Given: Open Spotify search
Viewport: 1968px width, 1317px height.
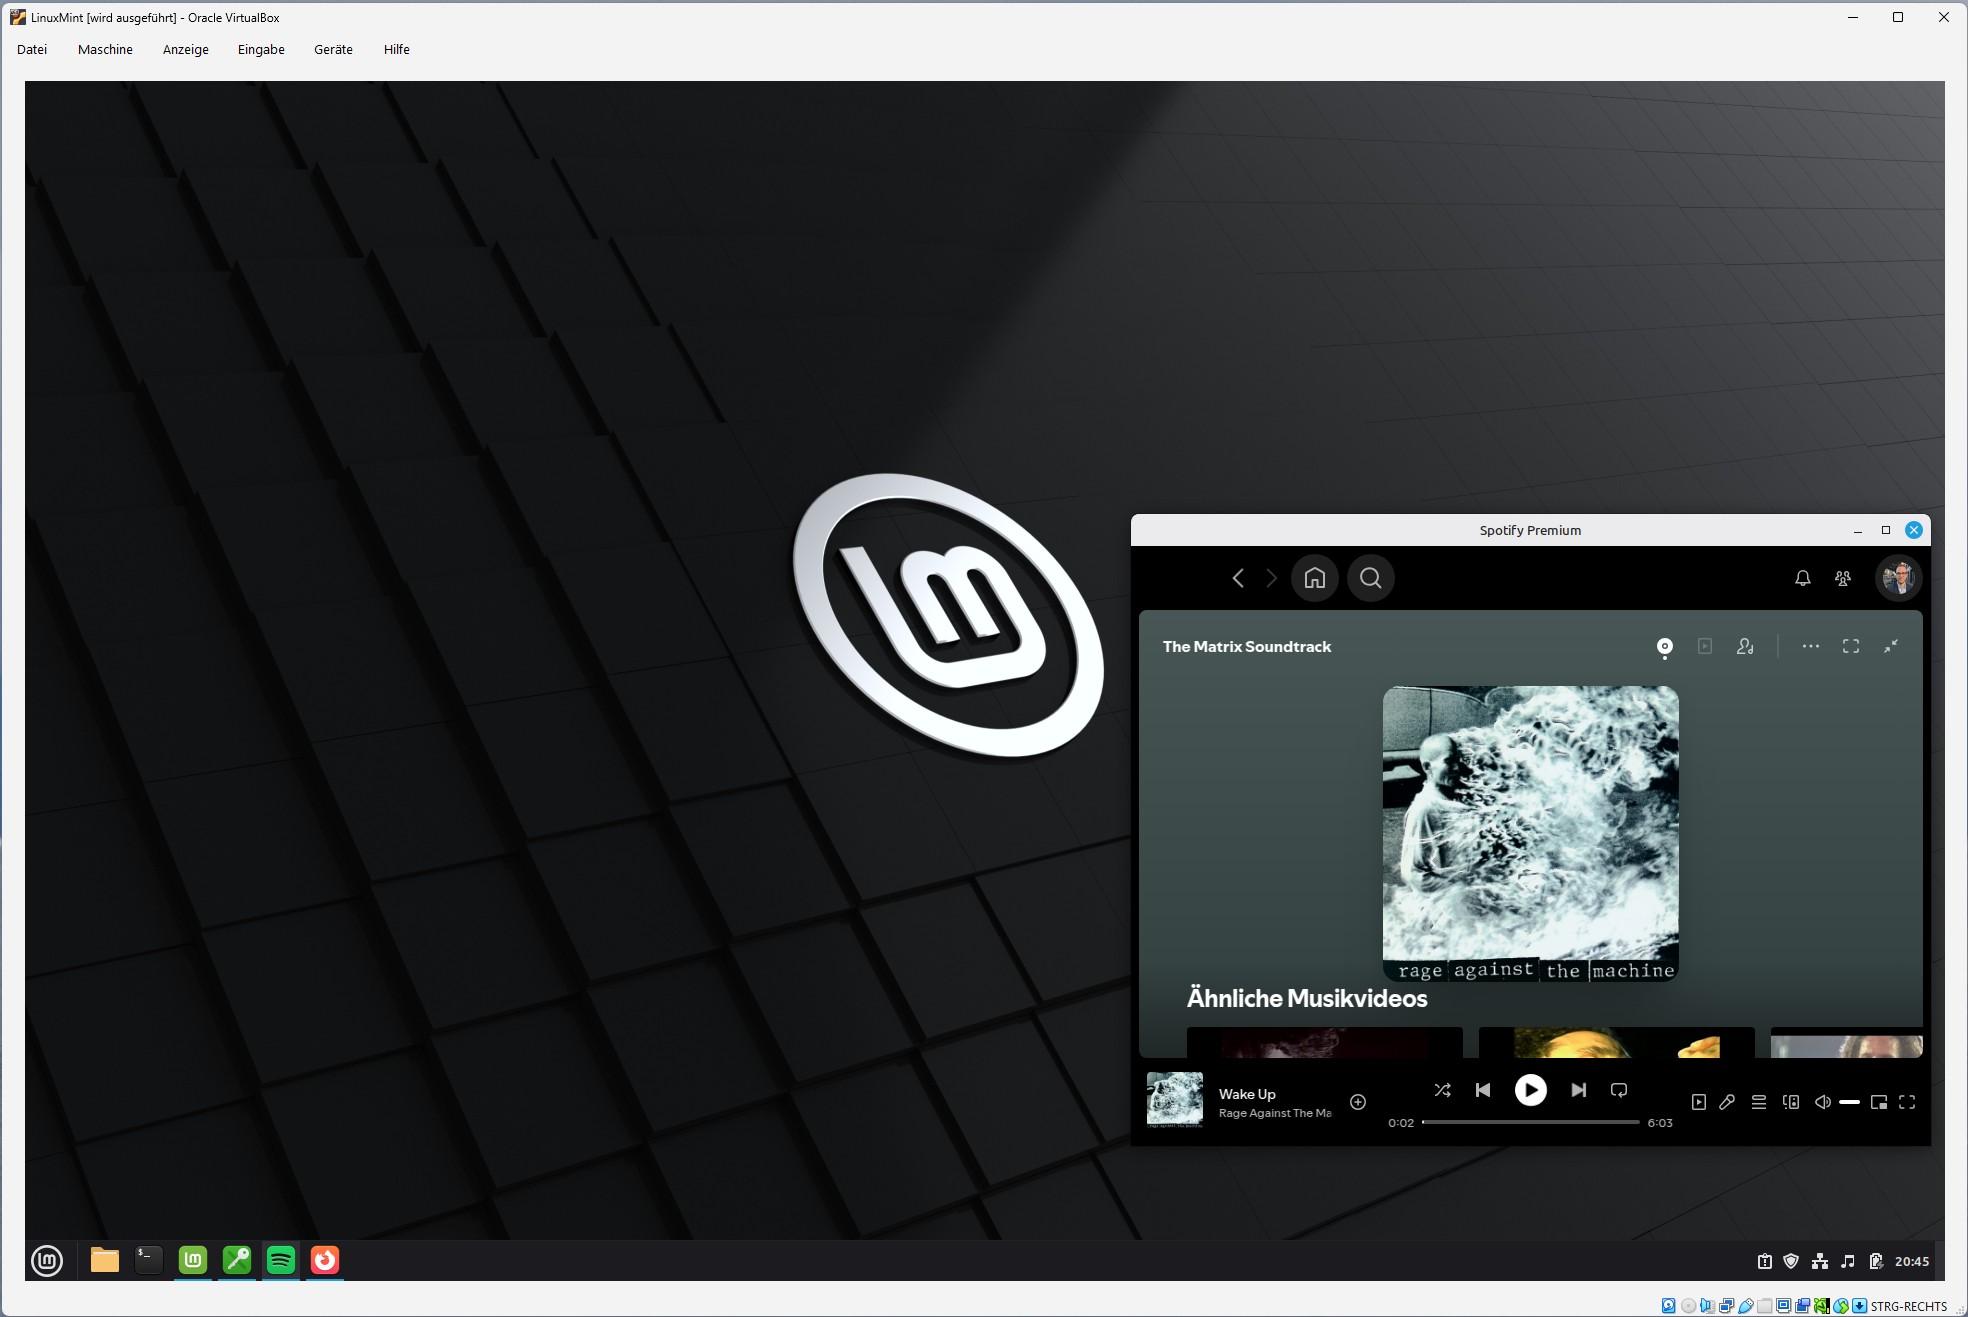Looking at the screenshot, I should coord(1370,578).
